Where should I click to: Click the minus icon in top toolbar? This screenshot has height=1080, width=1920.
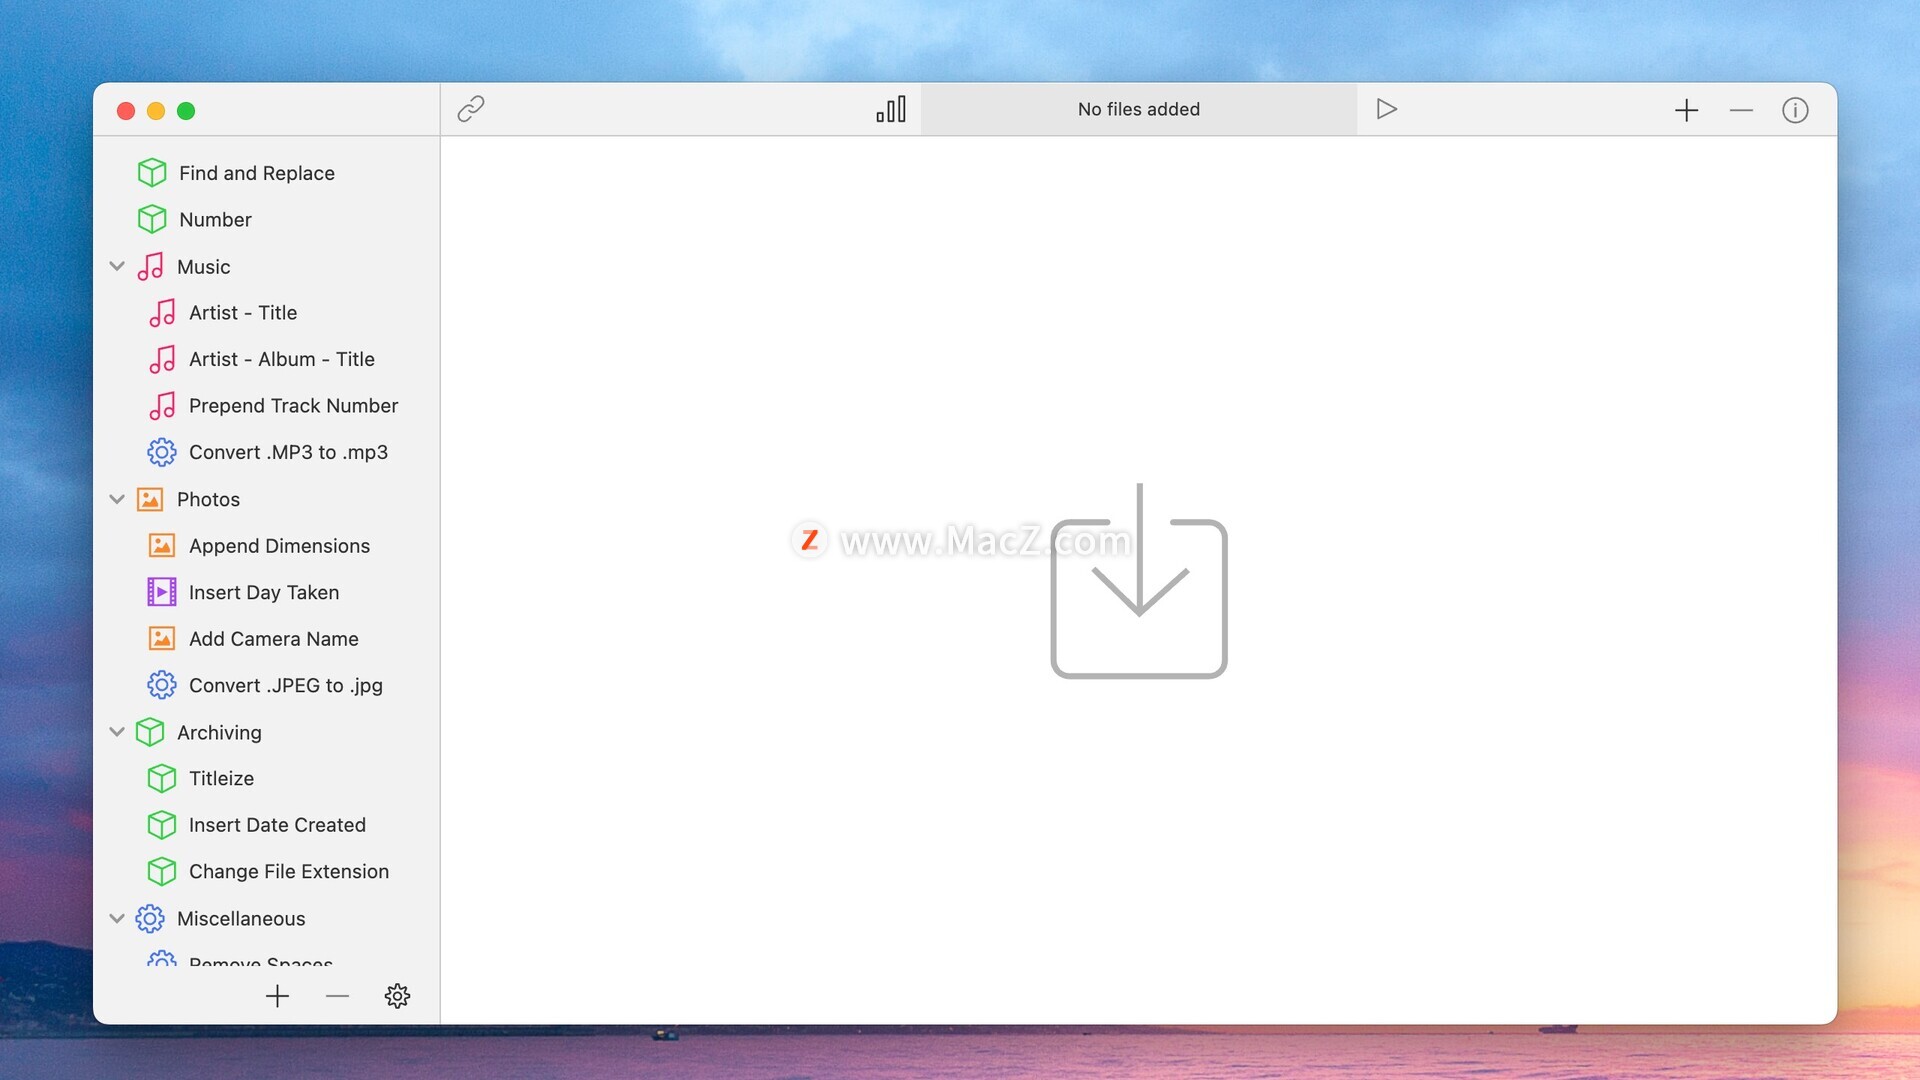(1741, 110)
